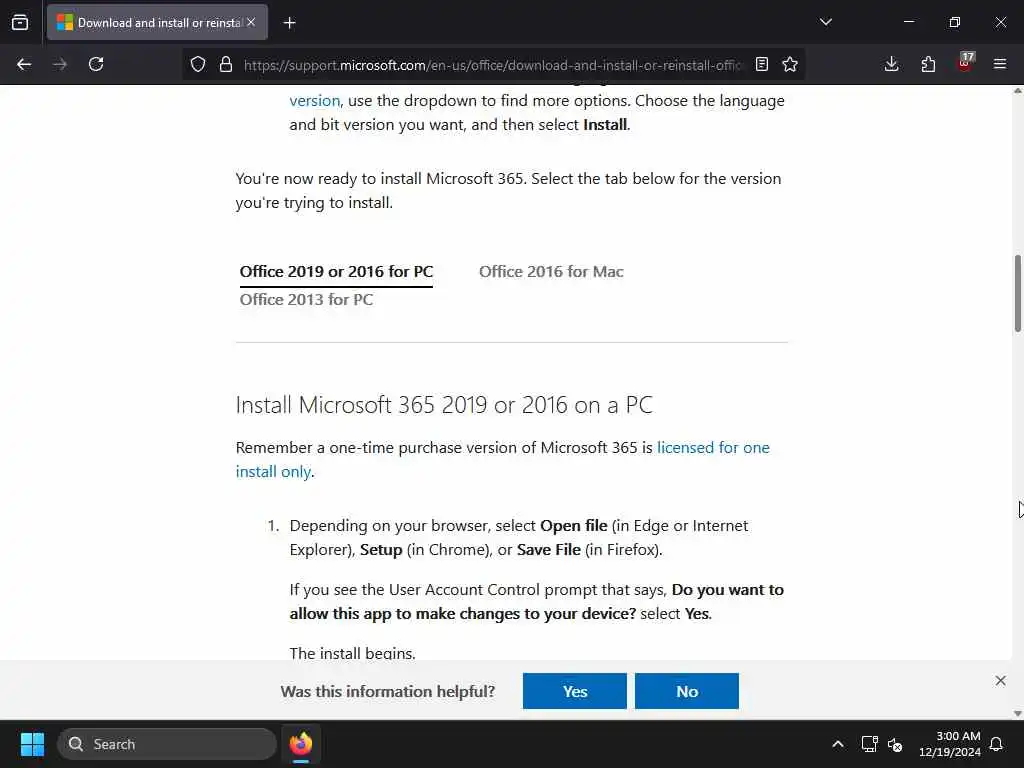Expand the list all tabs chevron

(x=825, y=22)
